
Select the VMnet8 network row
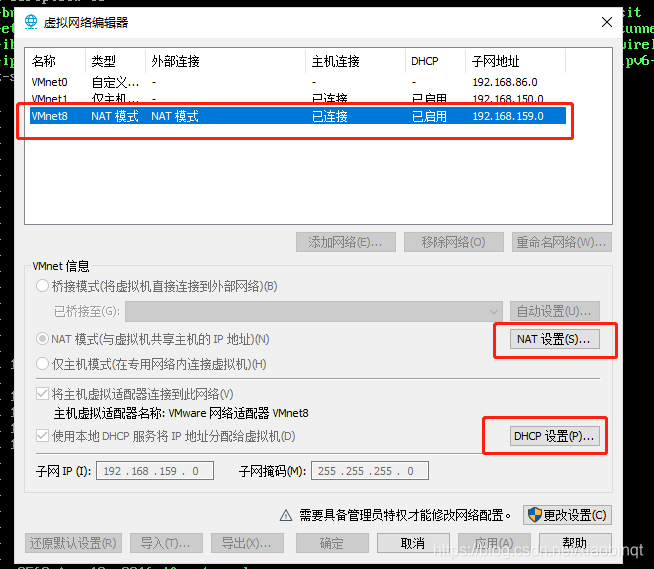pos(298,116)
